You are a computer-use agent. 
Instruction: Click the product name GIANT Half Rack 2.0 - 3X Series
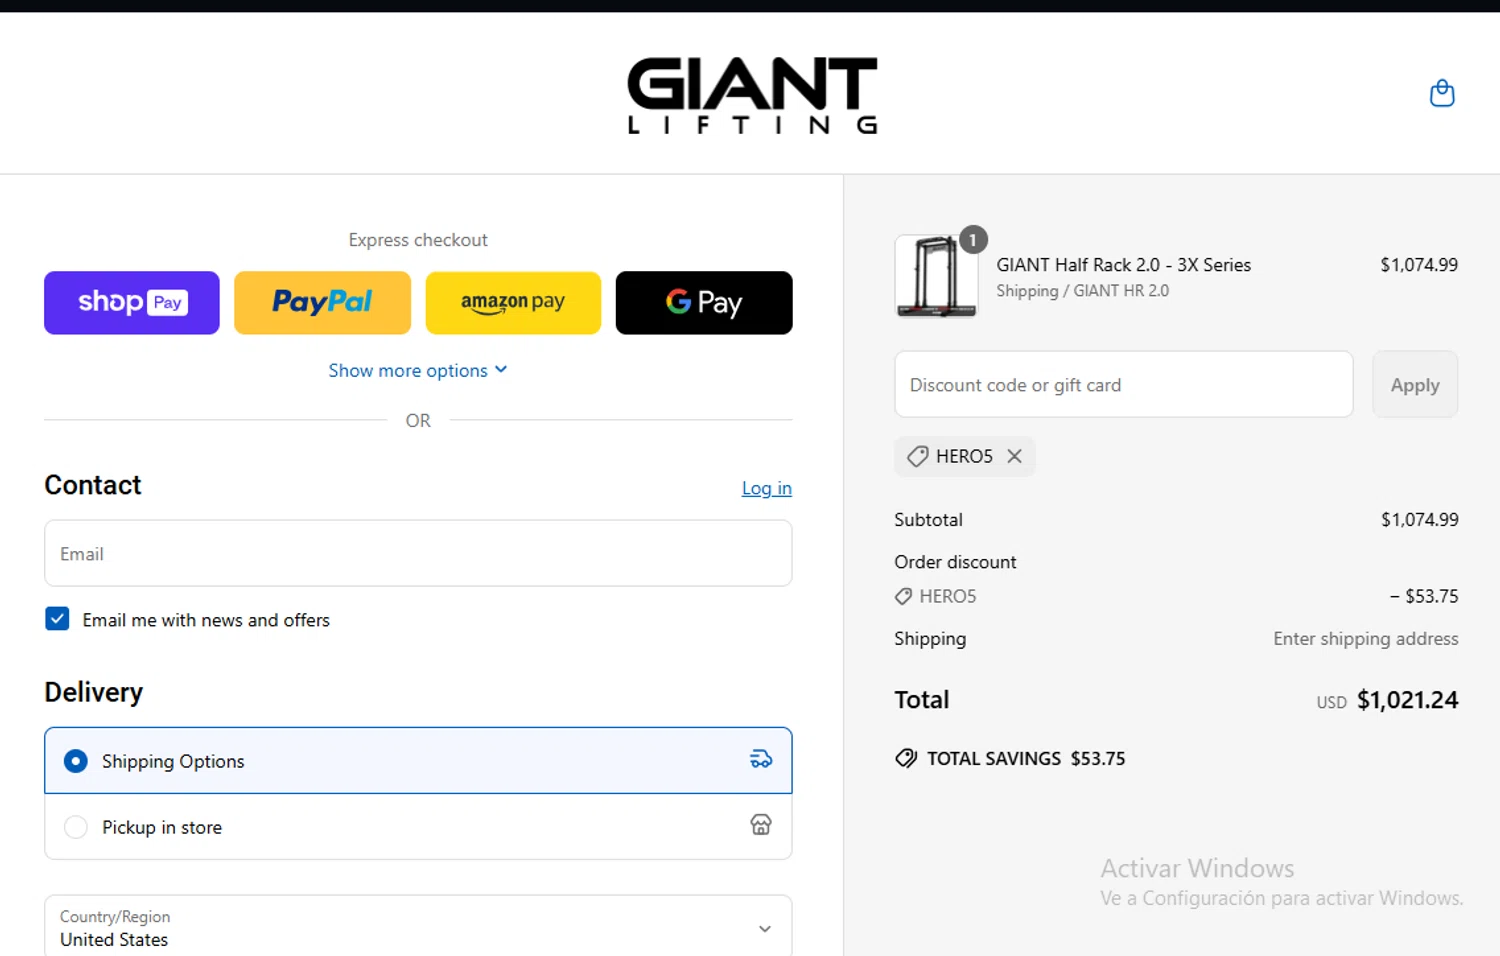pyautogui.click(x=1124, y=265)
